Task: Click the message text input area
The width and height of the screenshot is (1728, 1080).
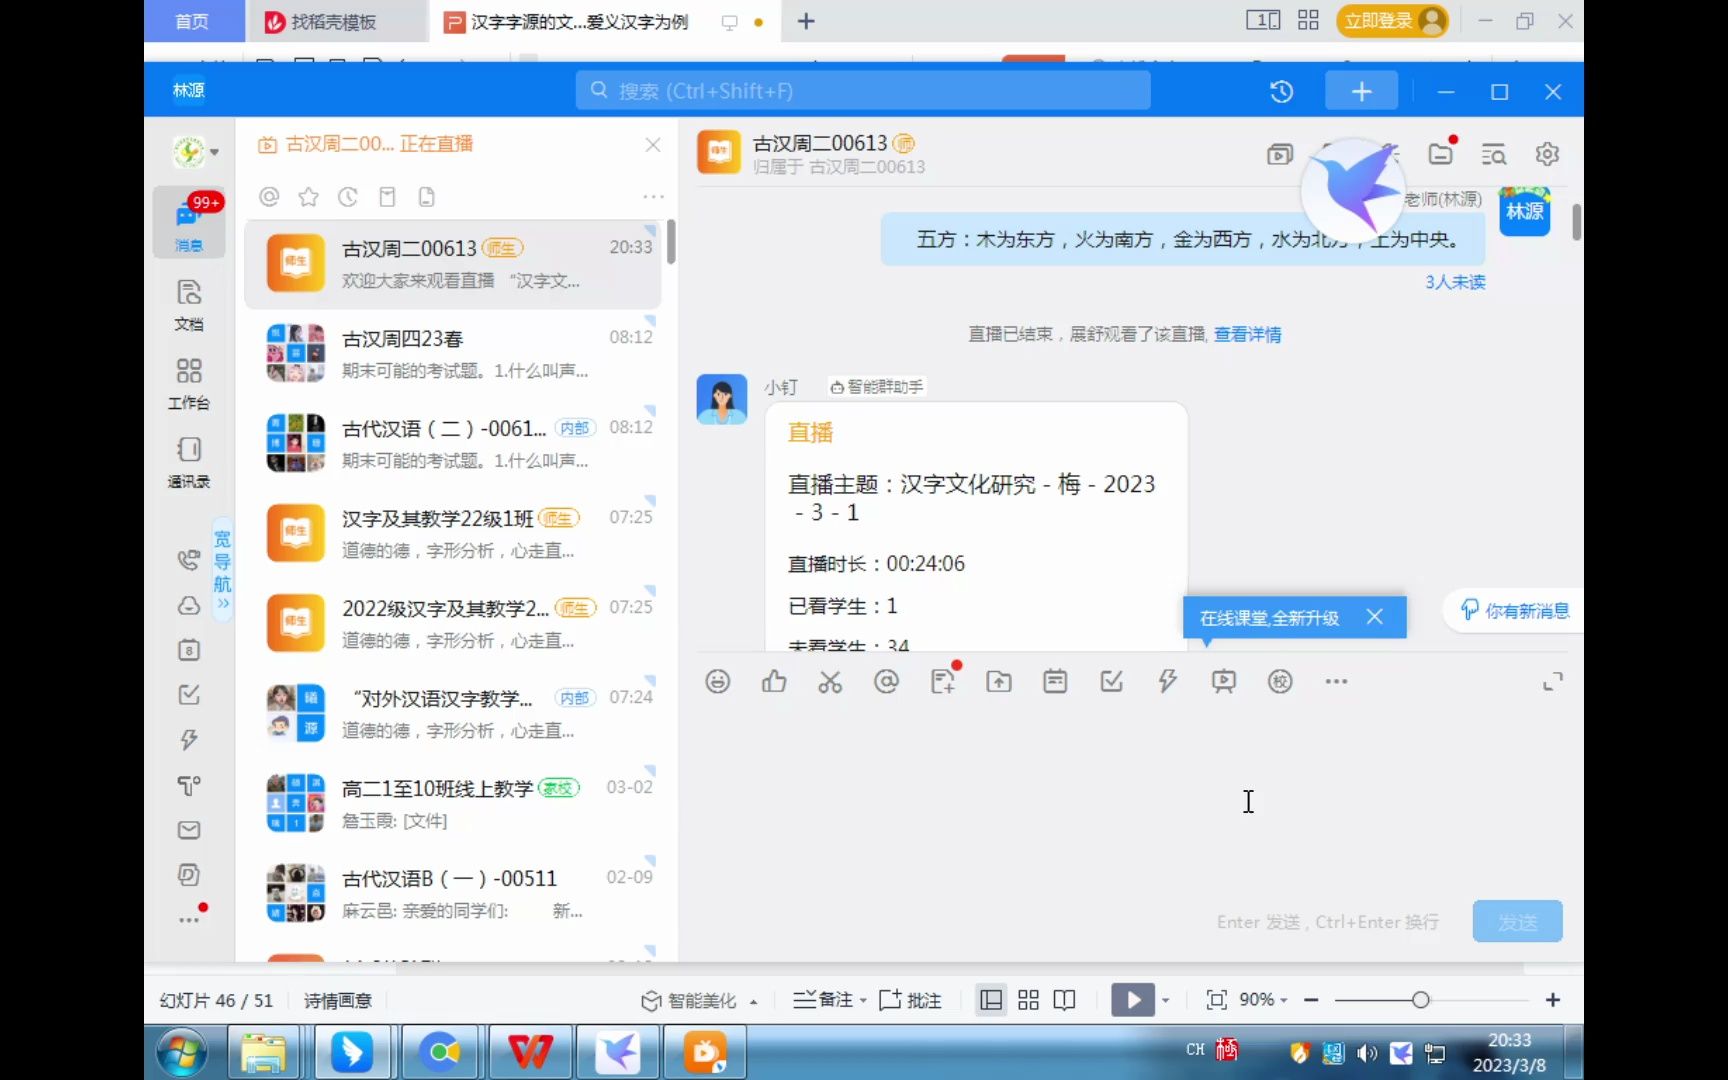Action: (1130, 800)
